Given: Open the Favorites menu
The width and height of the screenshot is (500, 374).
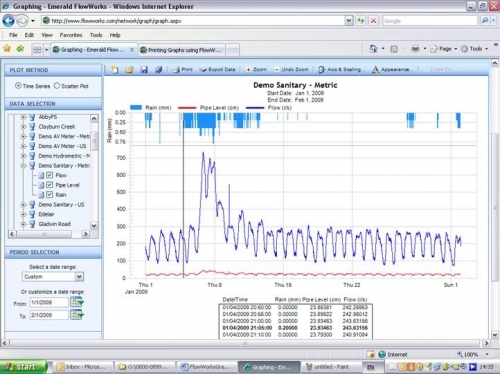Looking at the screenshot, I should tap(71, 35).
